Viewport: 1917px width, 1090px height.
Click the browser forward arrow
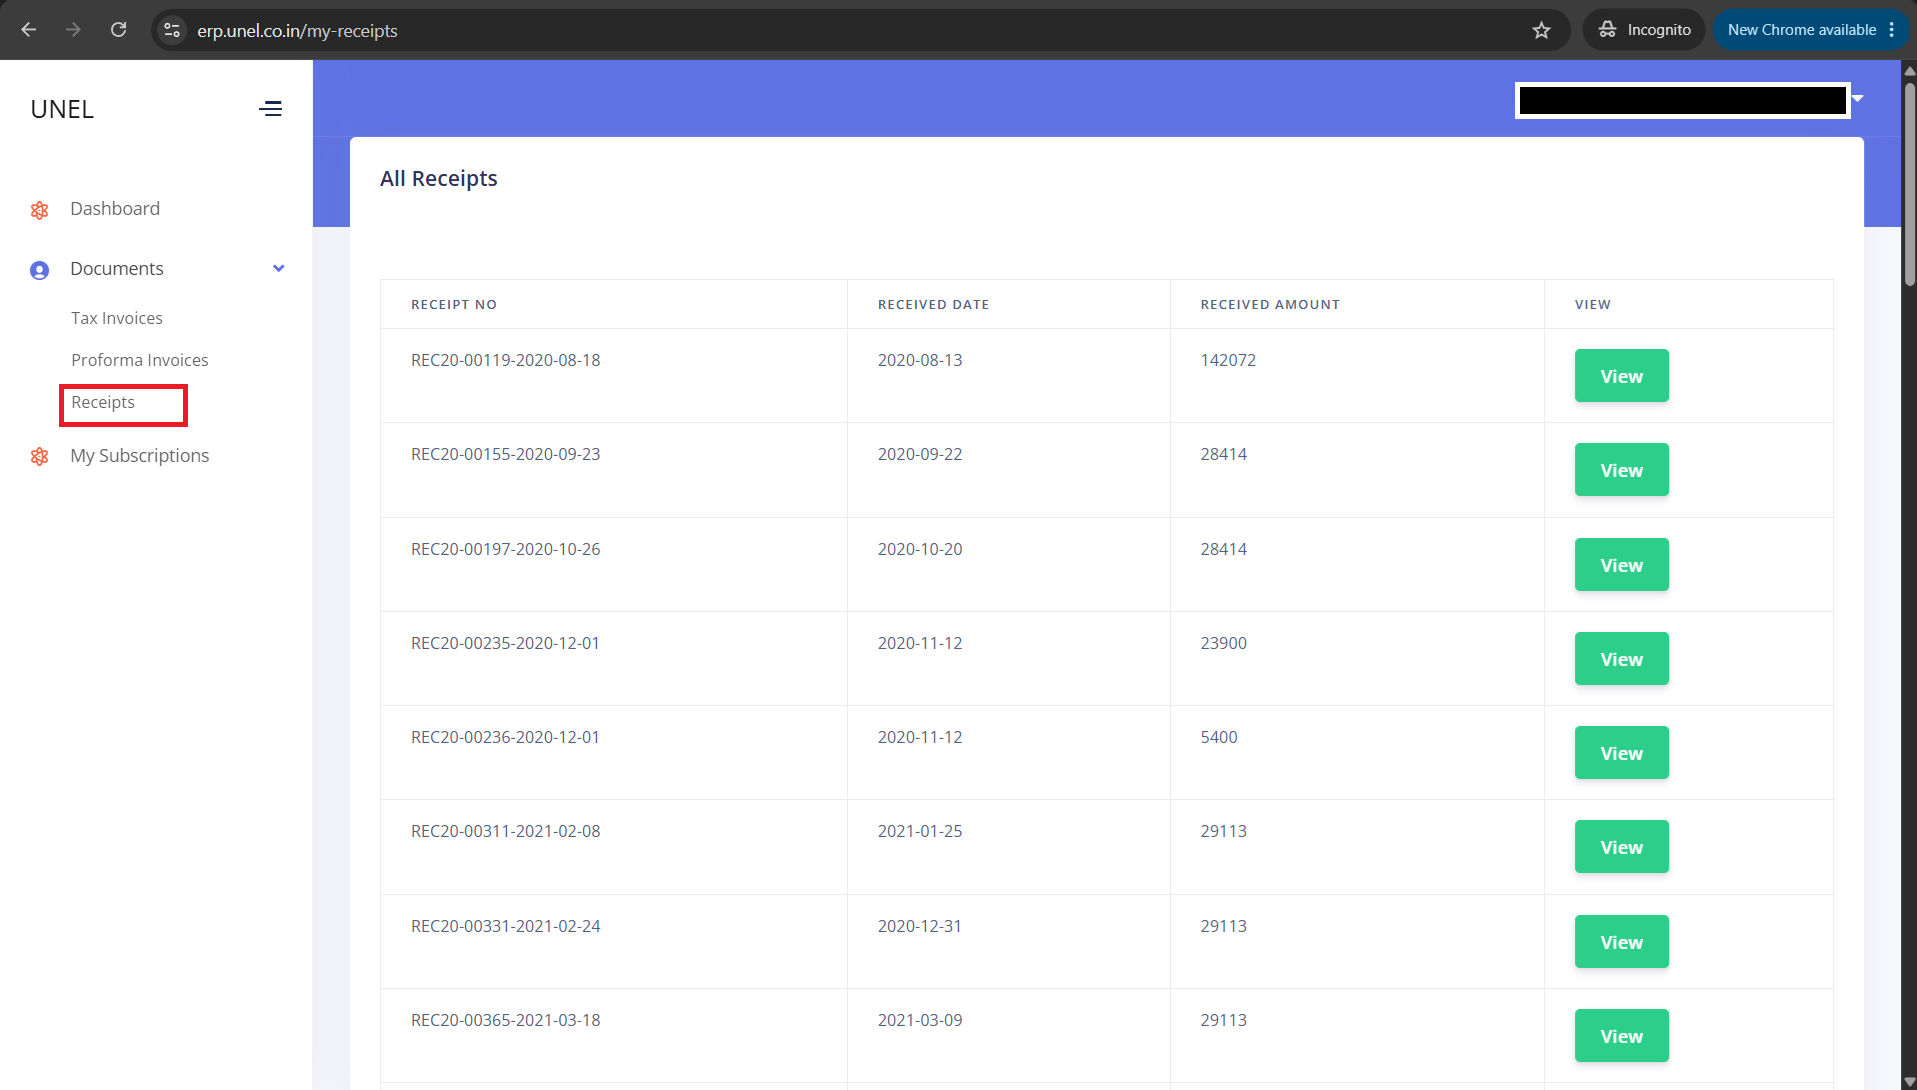point(73,30)
